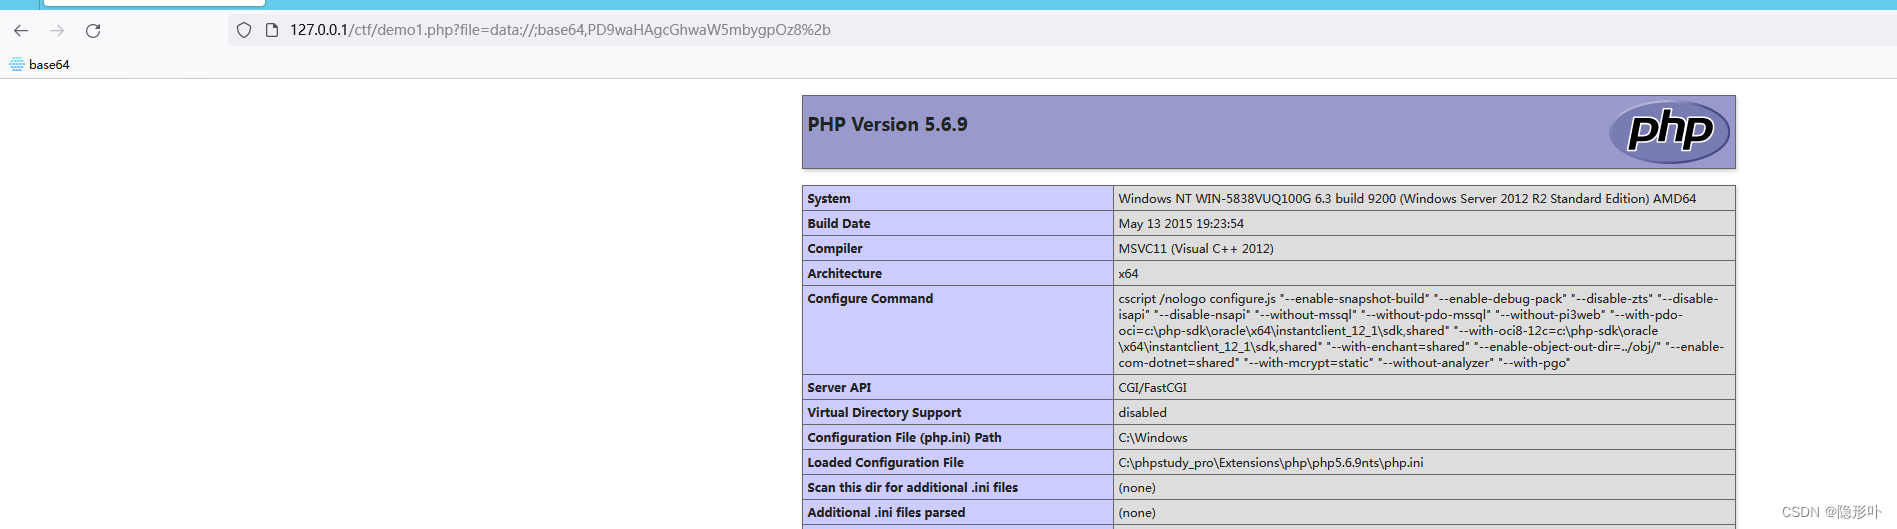This screenshot has height=529, width=1897.
Task: Open the PHP logo link
Action: (1669, 132)
